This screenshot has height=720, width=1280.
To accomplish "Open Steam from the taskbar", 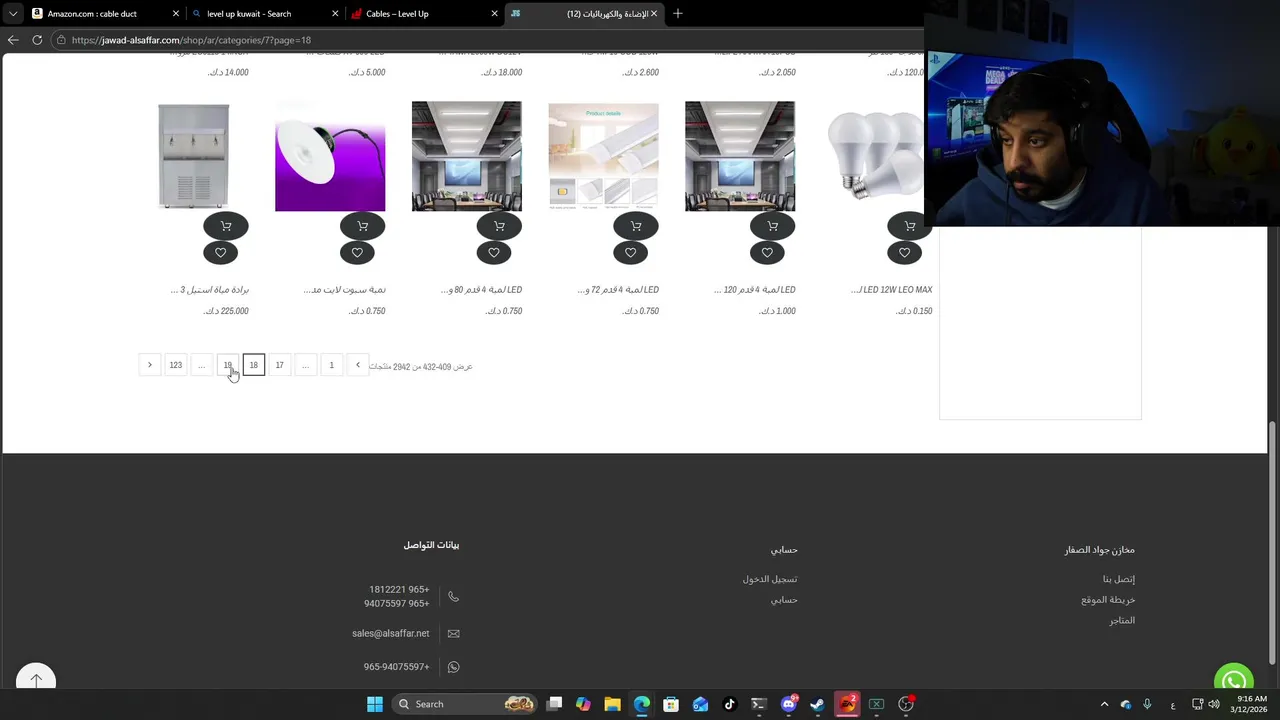I will tap(817, 704).
